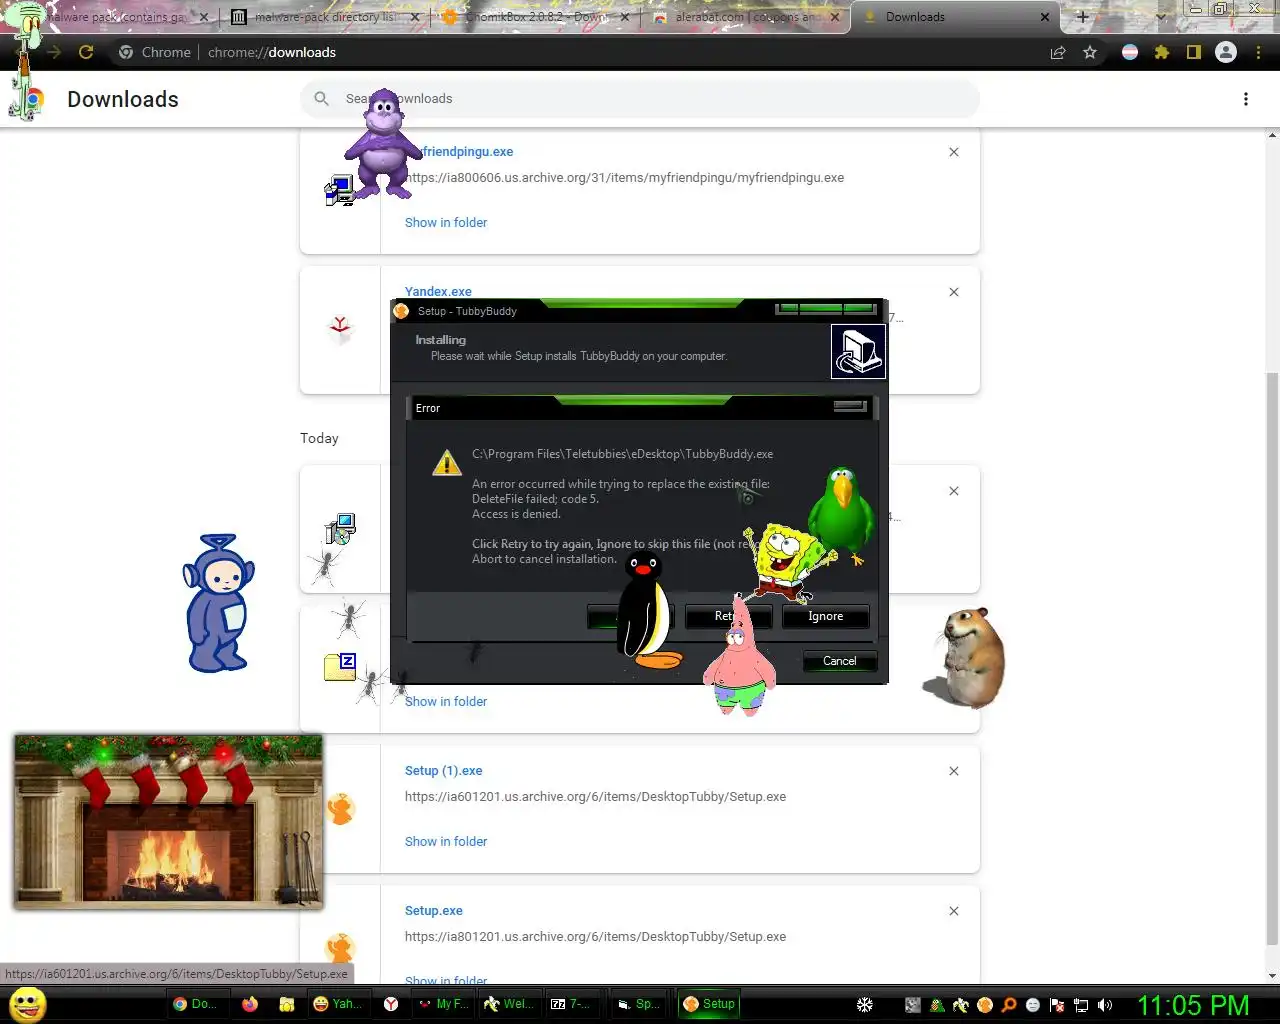Show myfriendpingu.exe in folder
The image size is (1280, 1024).
coord(446,223)
